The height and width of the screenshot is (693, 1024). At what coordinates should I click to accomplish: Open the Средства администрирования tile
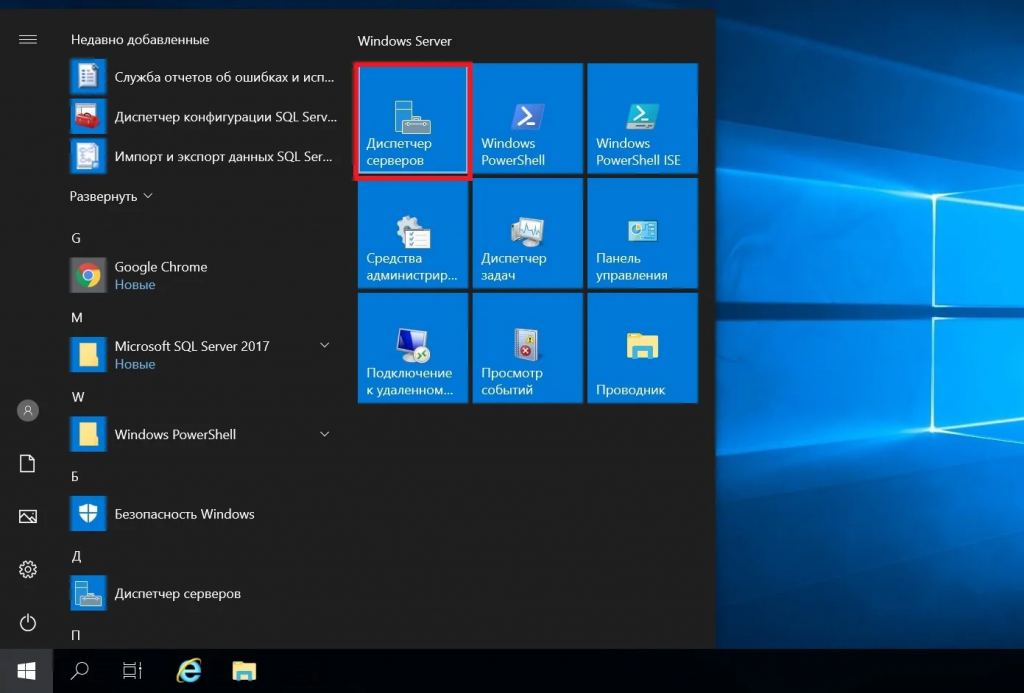pos(413,233)
